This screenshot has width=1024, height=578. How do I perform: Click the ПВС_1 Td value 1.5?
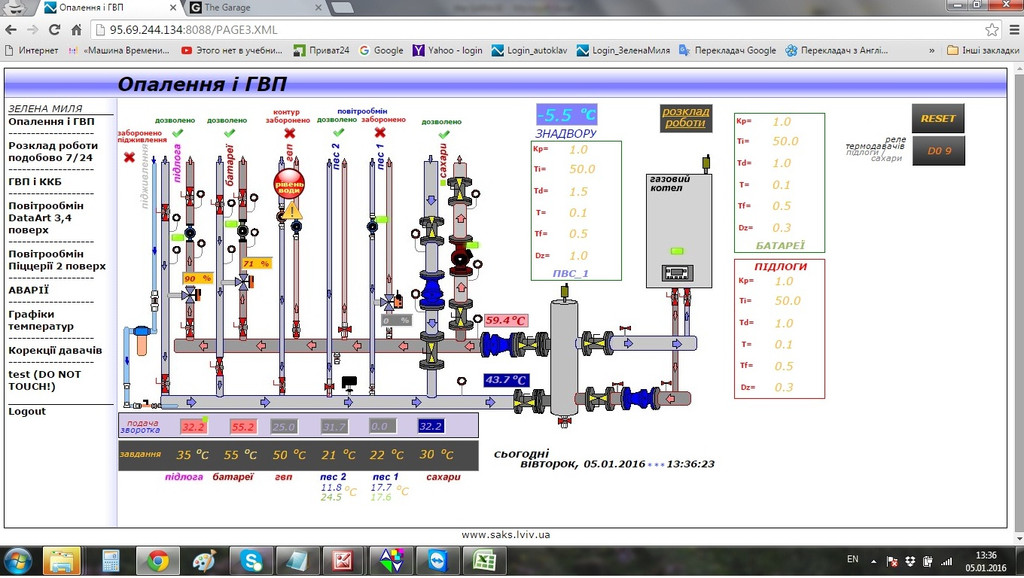pos(579,191)
